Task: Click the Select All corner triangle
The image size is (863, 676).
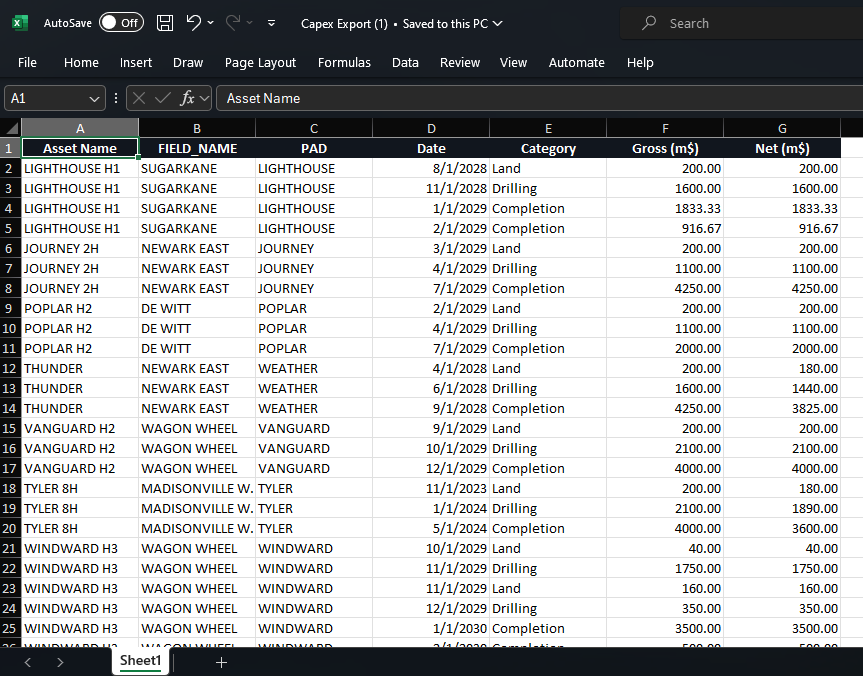Action: [x=11, y=128]
